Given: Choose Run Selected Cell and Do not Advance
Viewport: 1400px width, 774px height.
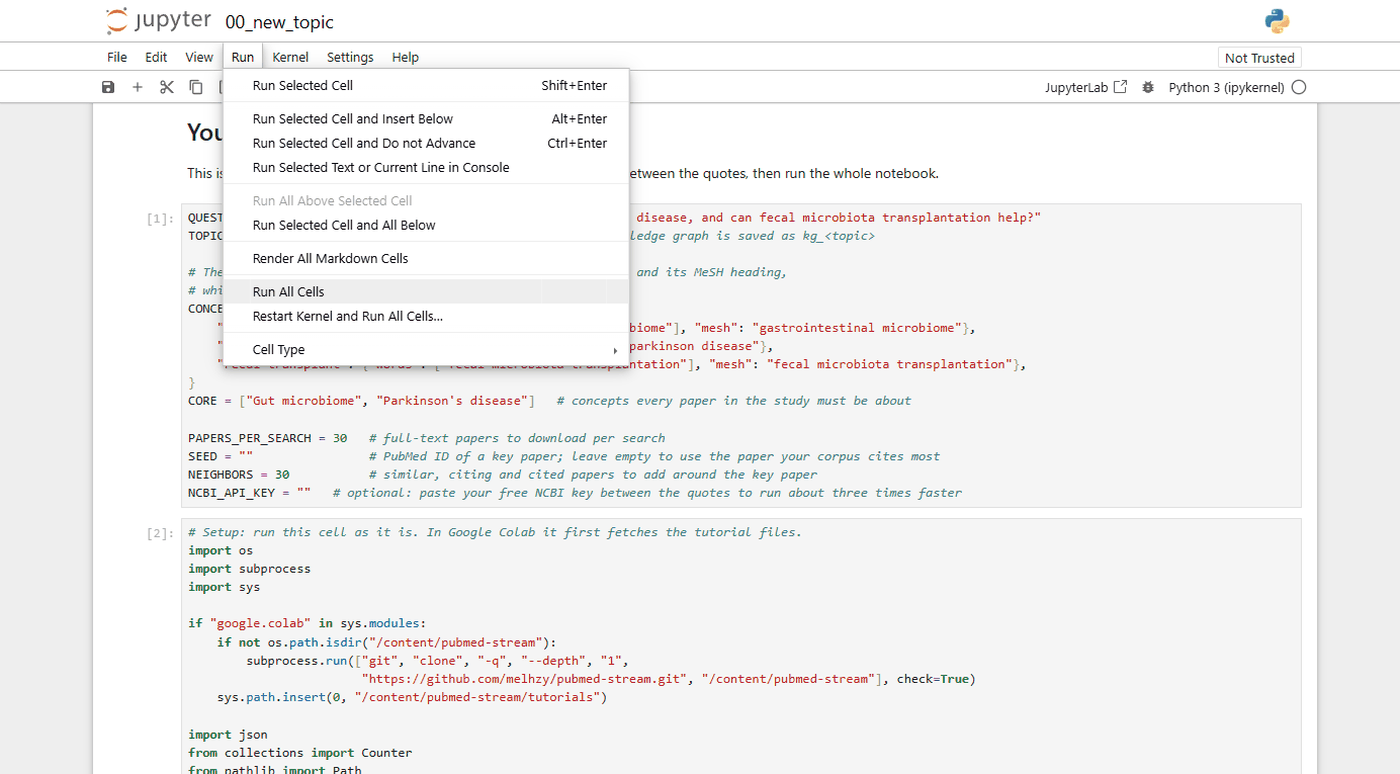Looking at the screenshot, I should pos(426,143).
